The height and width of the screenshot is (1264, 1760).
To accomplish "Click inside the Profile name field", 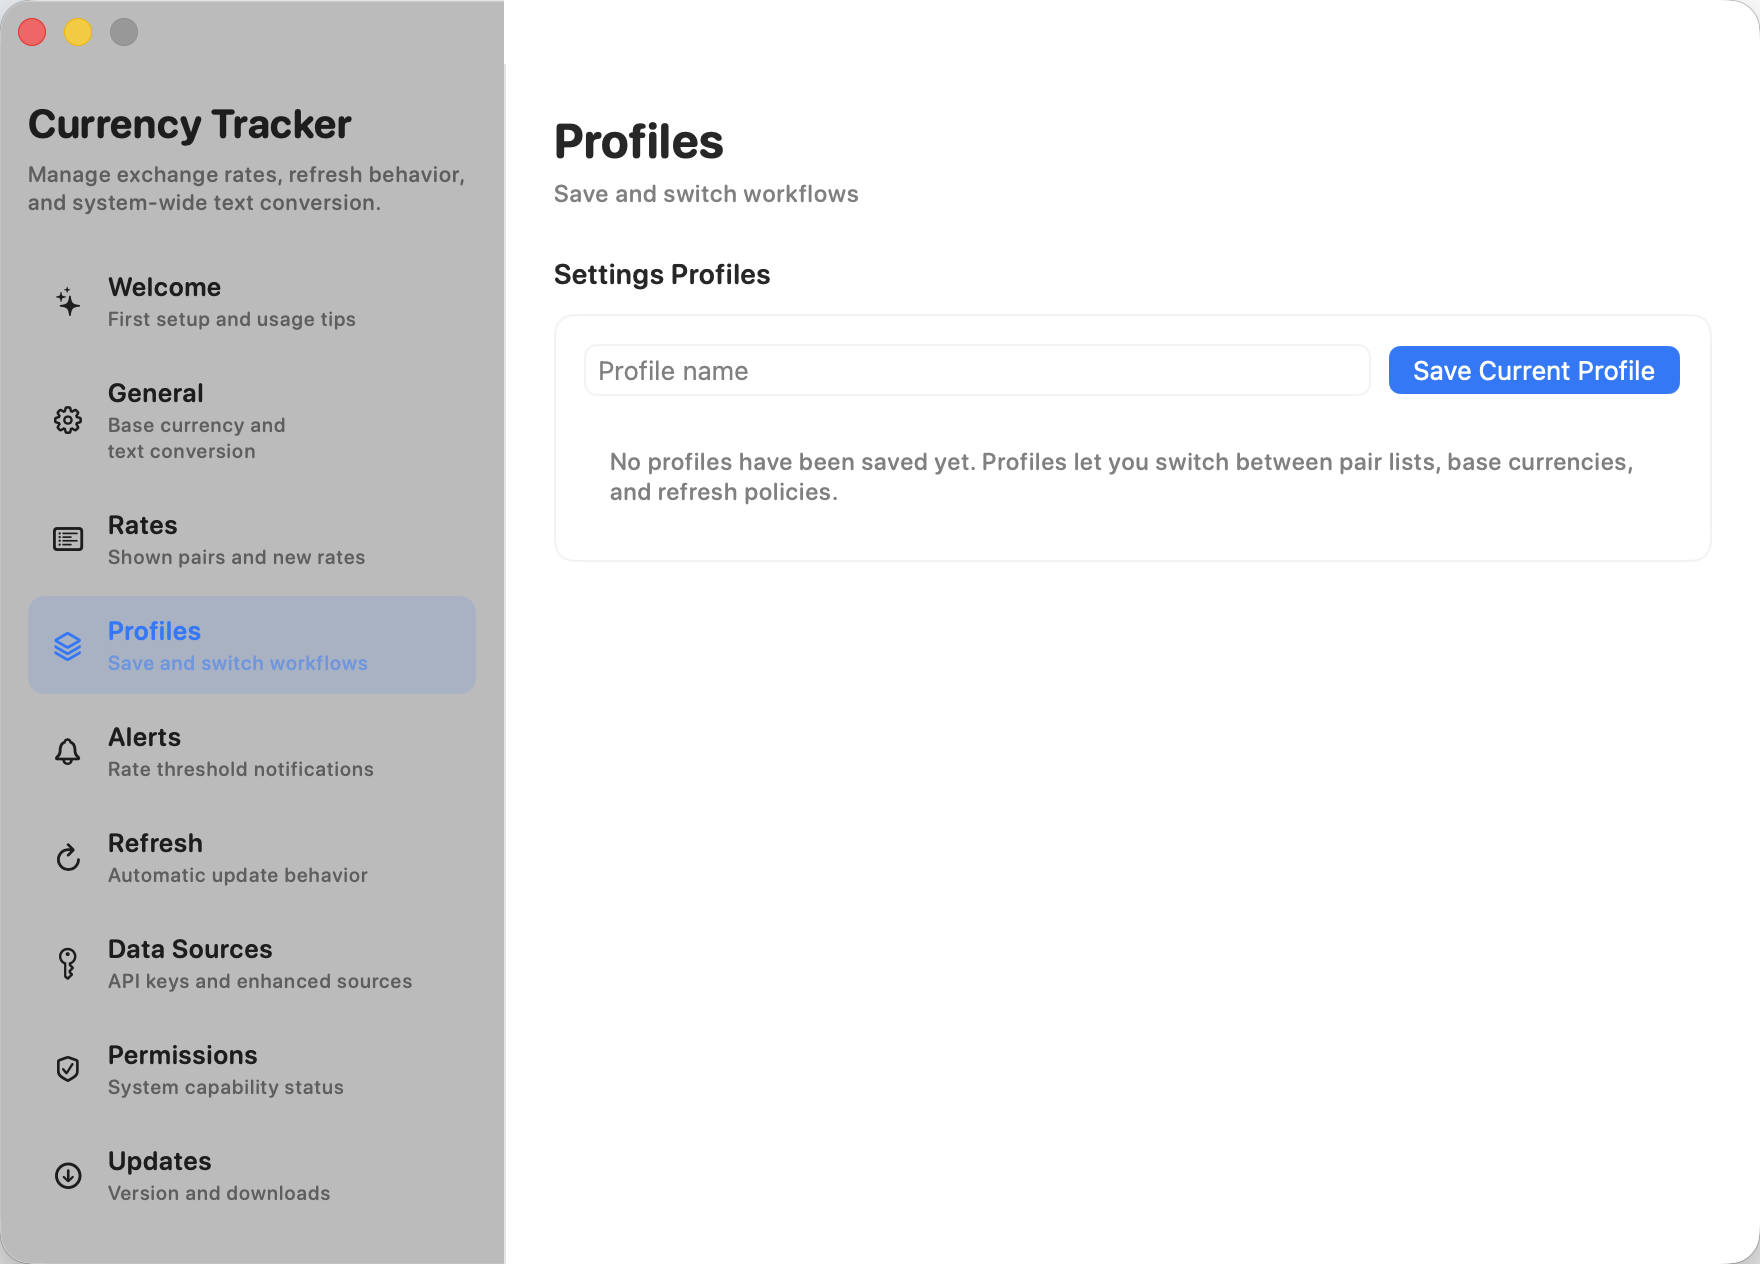I will 976,370.
